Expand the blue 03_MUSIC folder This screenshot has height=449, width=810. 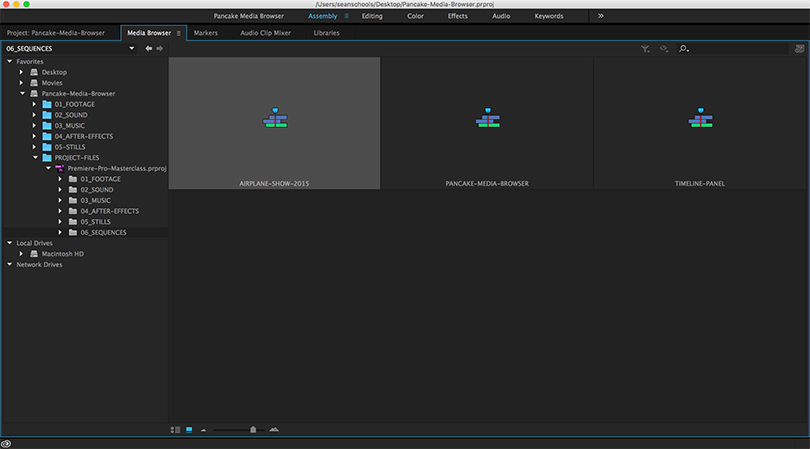35,126
